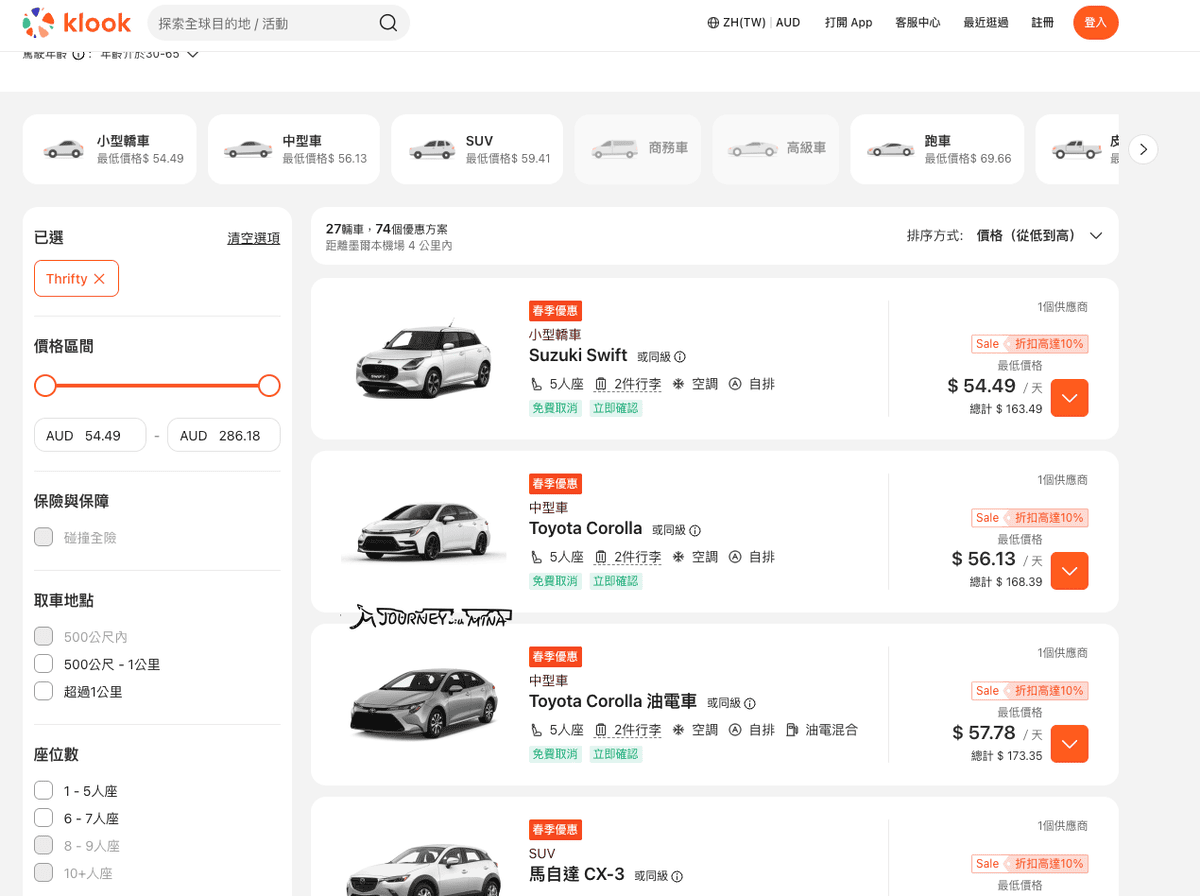Screen dimensions: 1200x896
Task: Expand the driver age dropdown chevron
Action: click(x=193, y=54)
